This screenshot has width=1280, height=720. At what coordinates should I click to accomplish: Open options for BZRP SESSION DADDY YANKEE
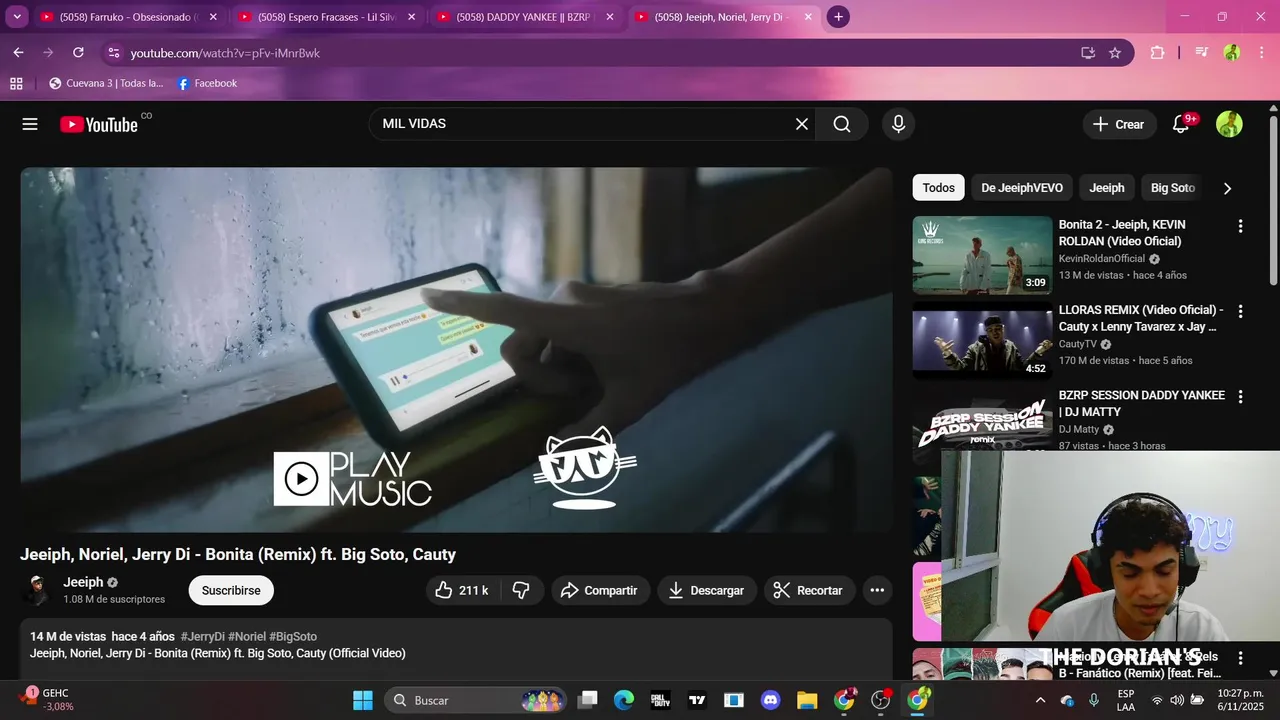point(1240,396)
